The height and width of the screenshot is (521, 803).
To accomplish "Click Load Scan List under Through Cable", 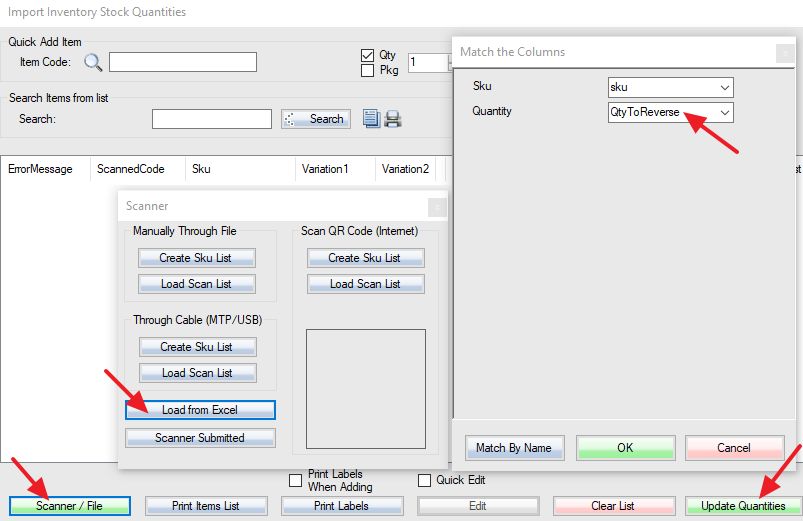I will [198, 373].
